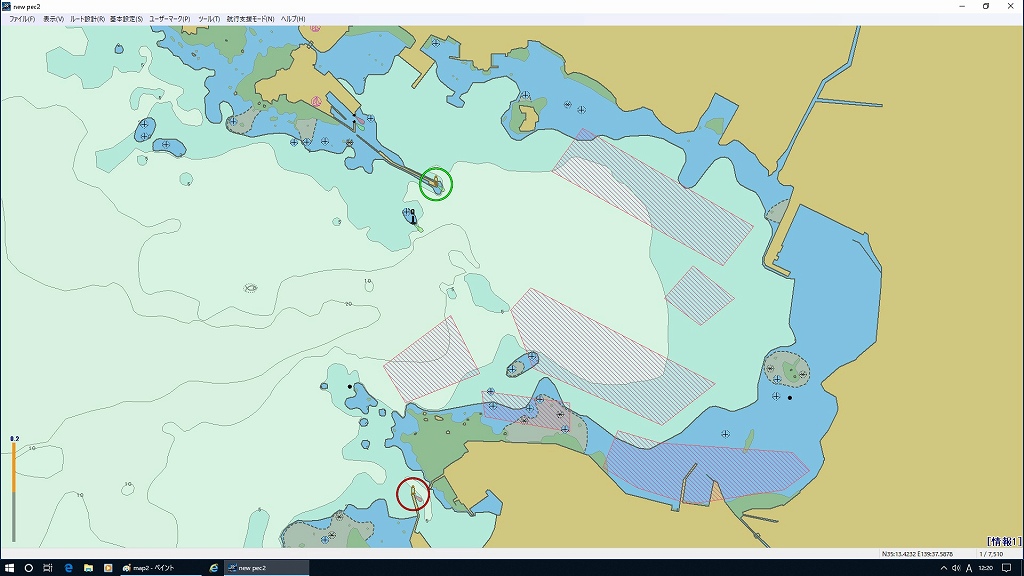Open the 航行支援モード(N) menu
The height and width of the screenshot is (576, 1024).
[250, 19]
